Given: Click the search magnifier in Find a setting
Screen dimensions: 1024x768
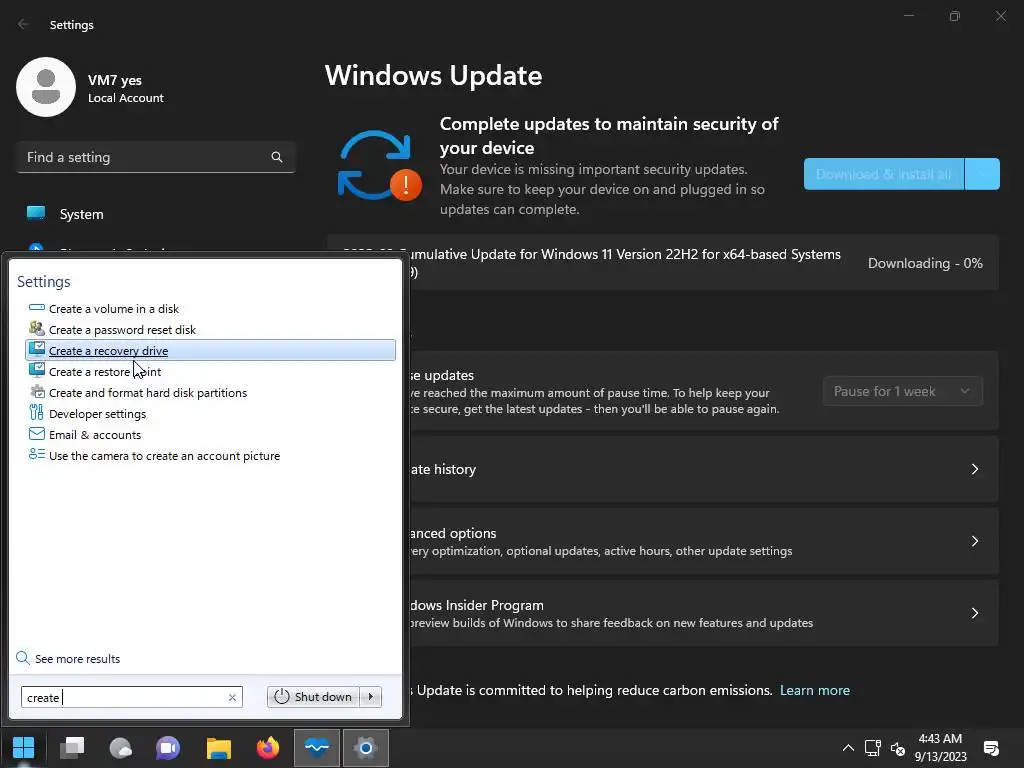Looking at the screenshot, I should (277, 157).
